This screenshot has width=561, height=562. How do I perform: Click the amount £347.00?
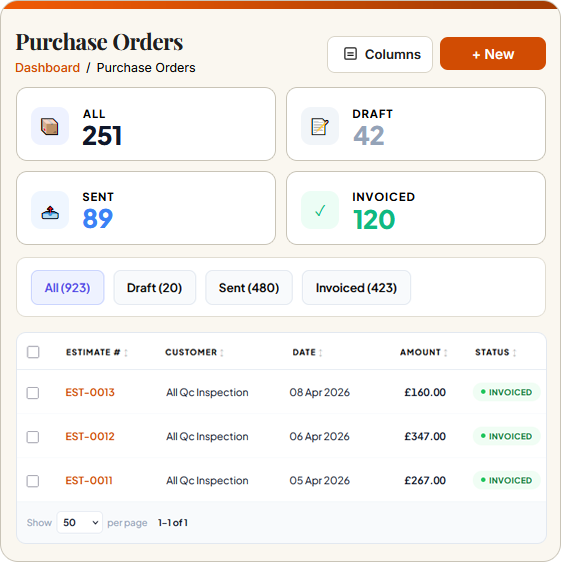[425, 437]
